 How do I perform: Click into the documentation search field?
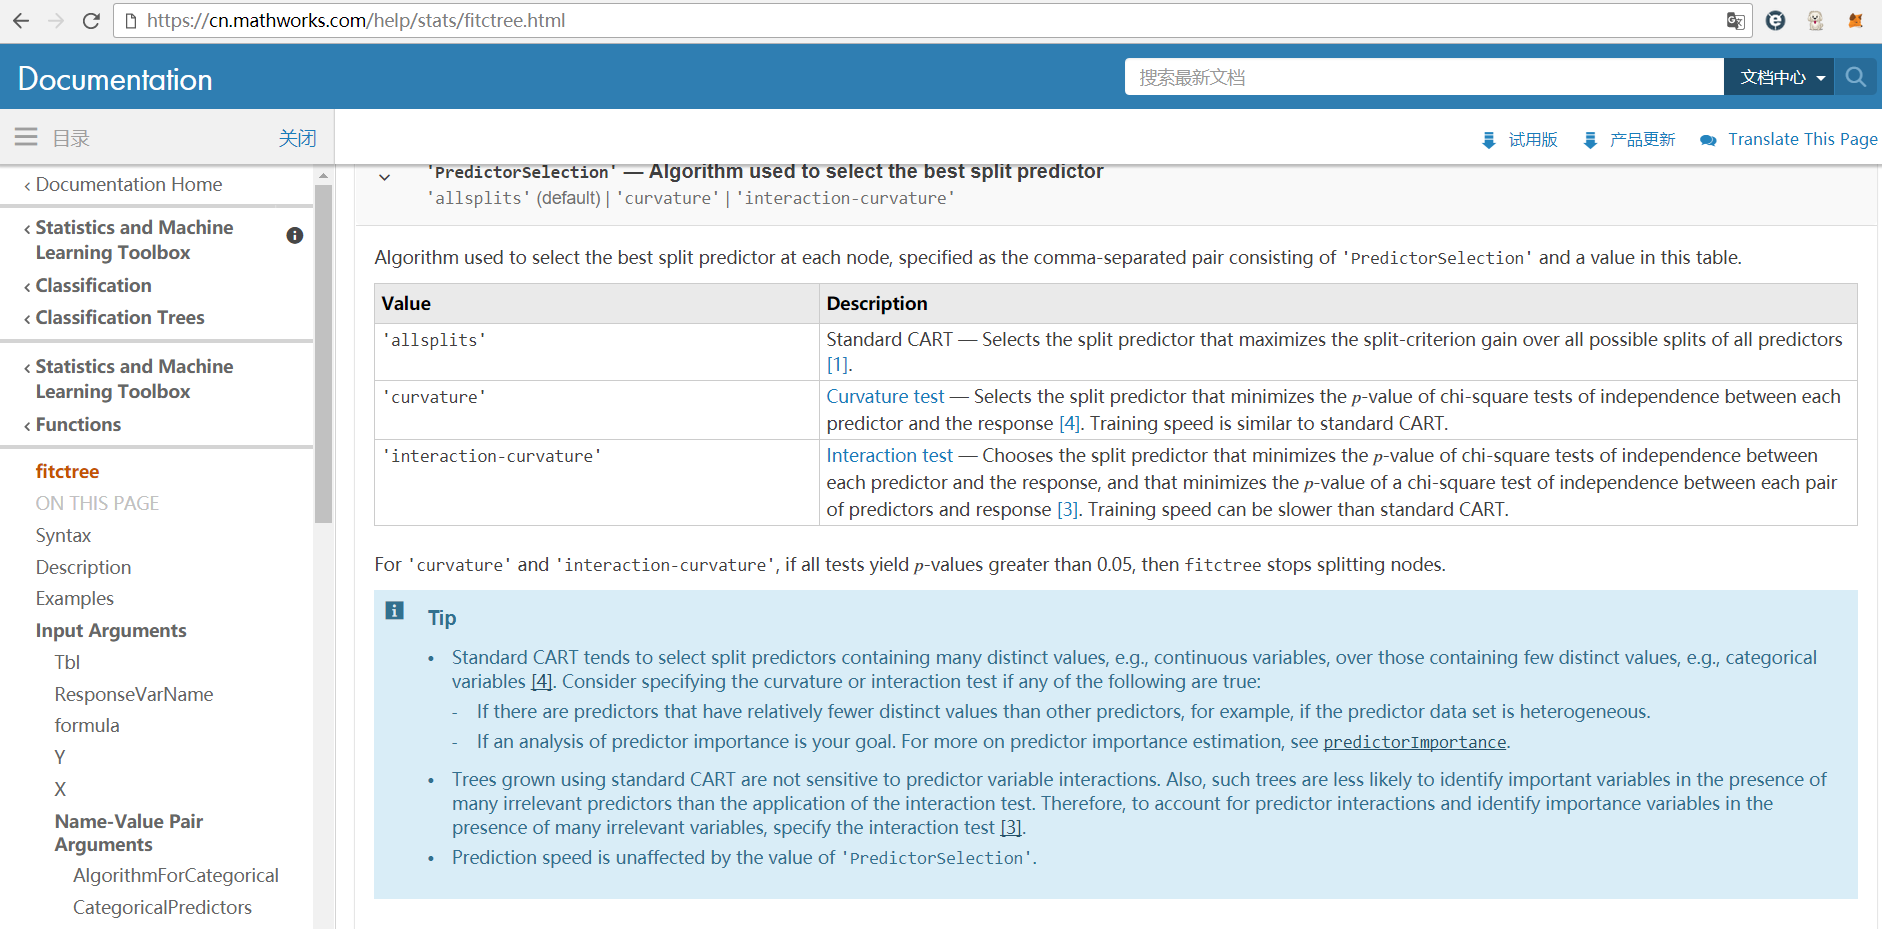[1423, 77]
